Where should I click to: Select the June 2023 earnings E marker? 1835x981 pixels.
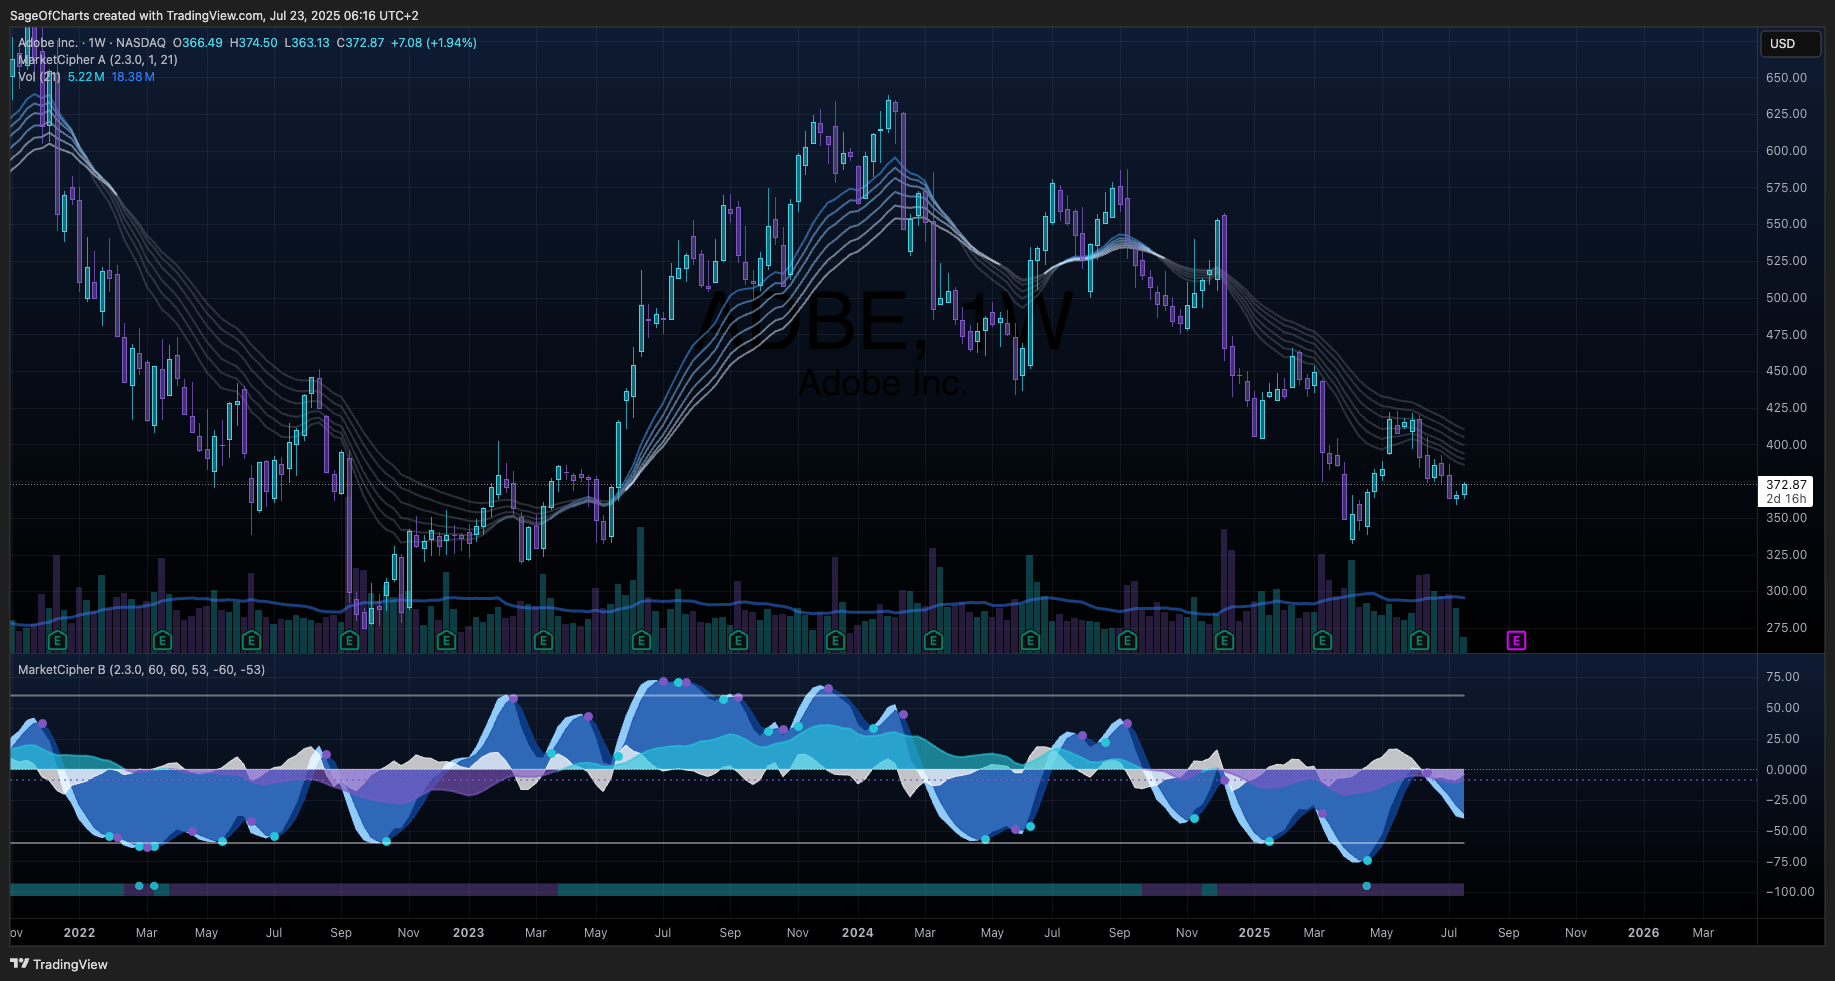tap(641, 640)
